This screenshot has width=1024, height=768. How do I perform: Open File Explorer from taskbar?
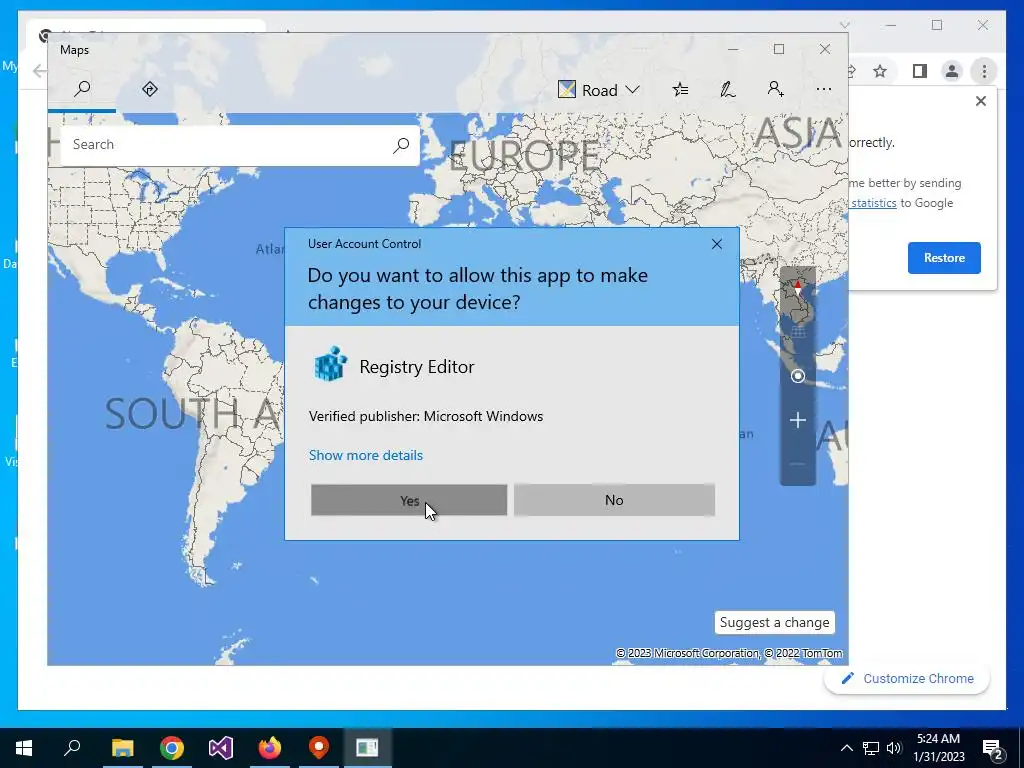tap(122, 748)
